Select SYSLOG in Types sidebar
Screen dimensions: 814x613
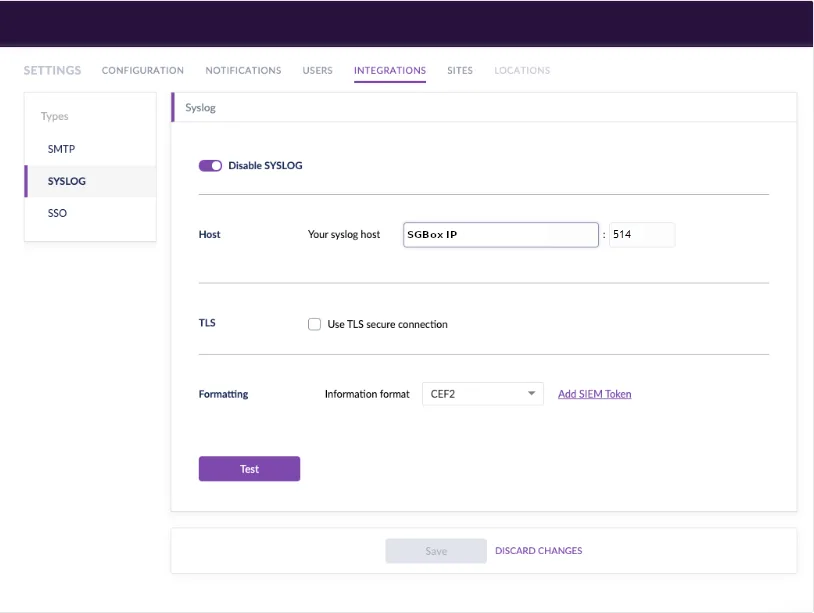(x=90, y=181)
